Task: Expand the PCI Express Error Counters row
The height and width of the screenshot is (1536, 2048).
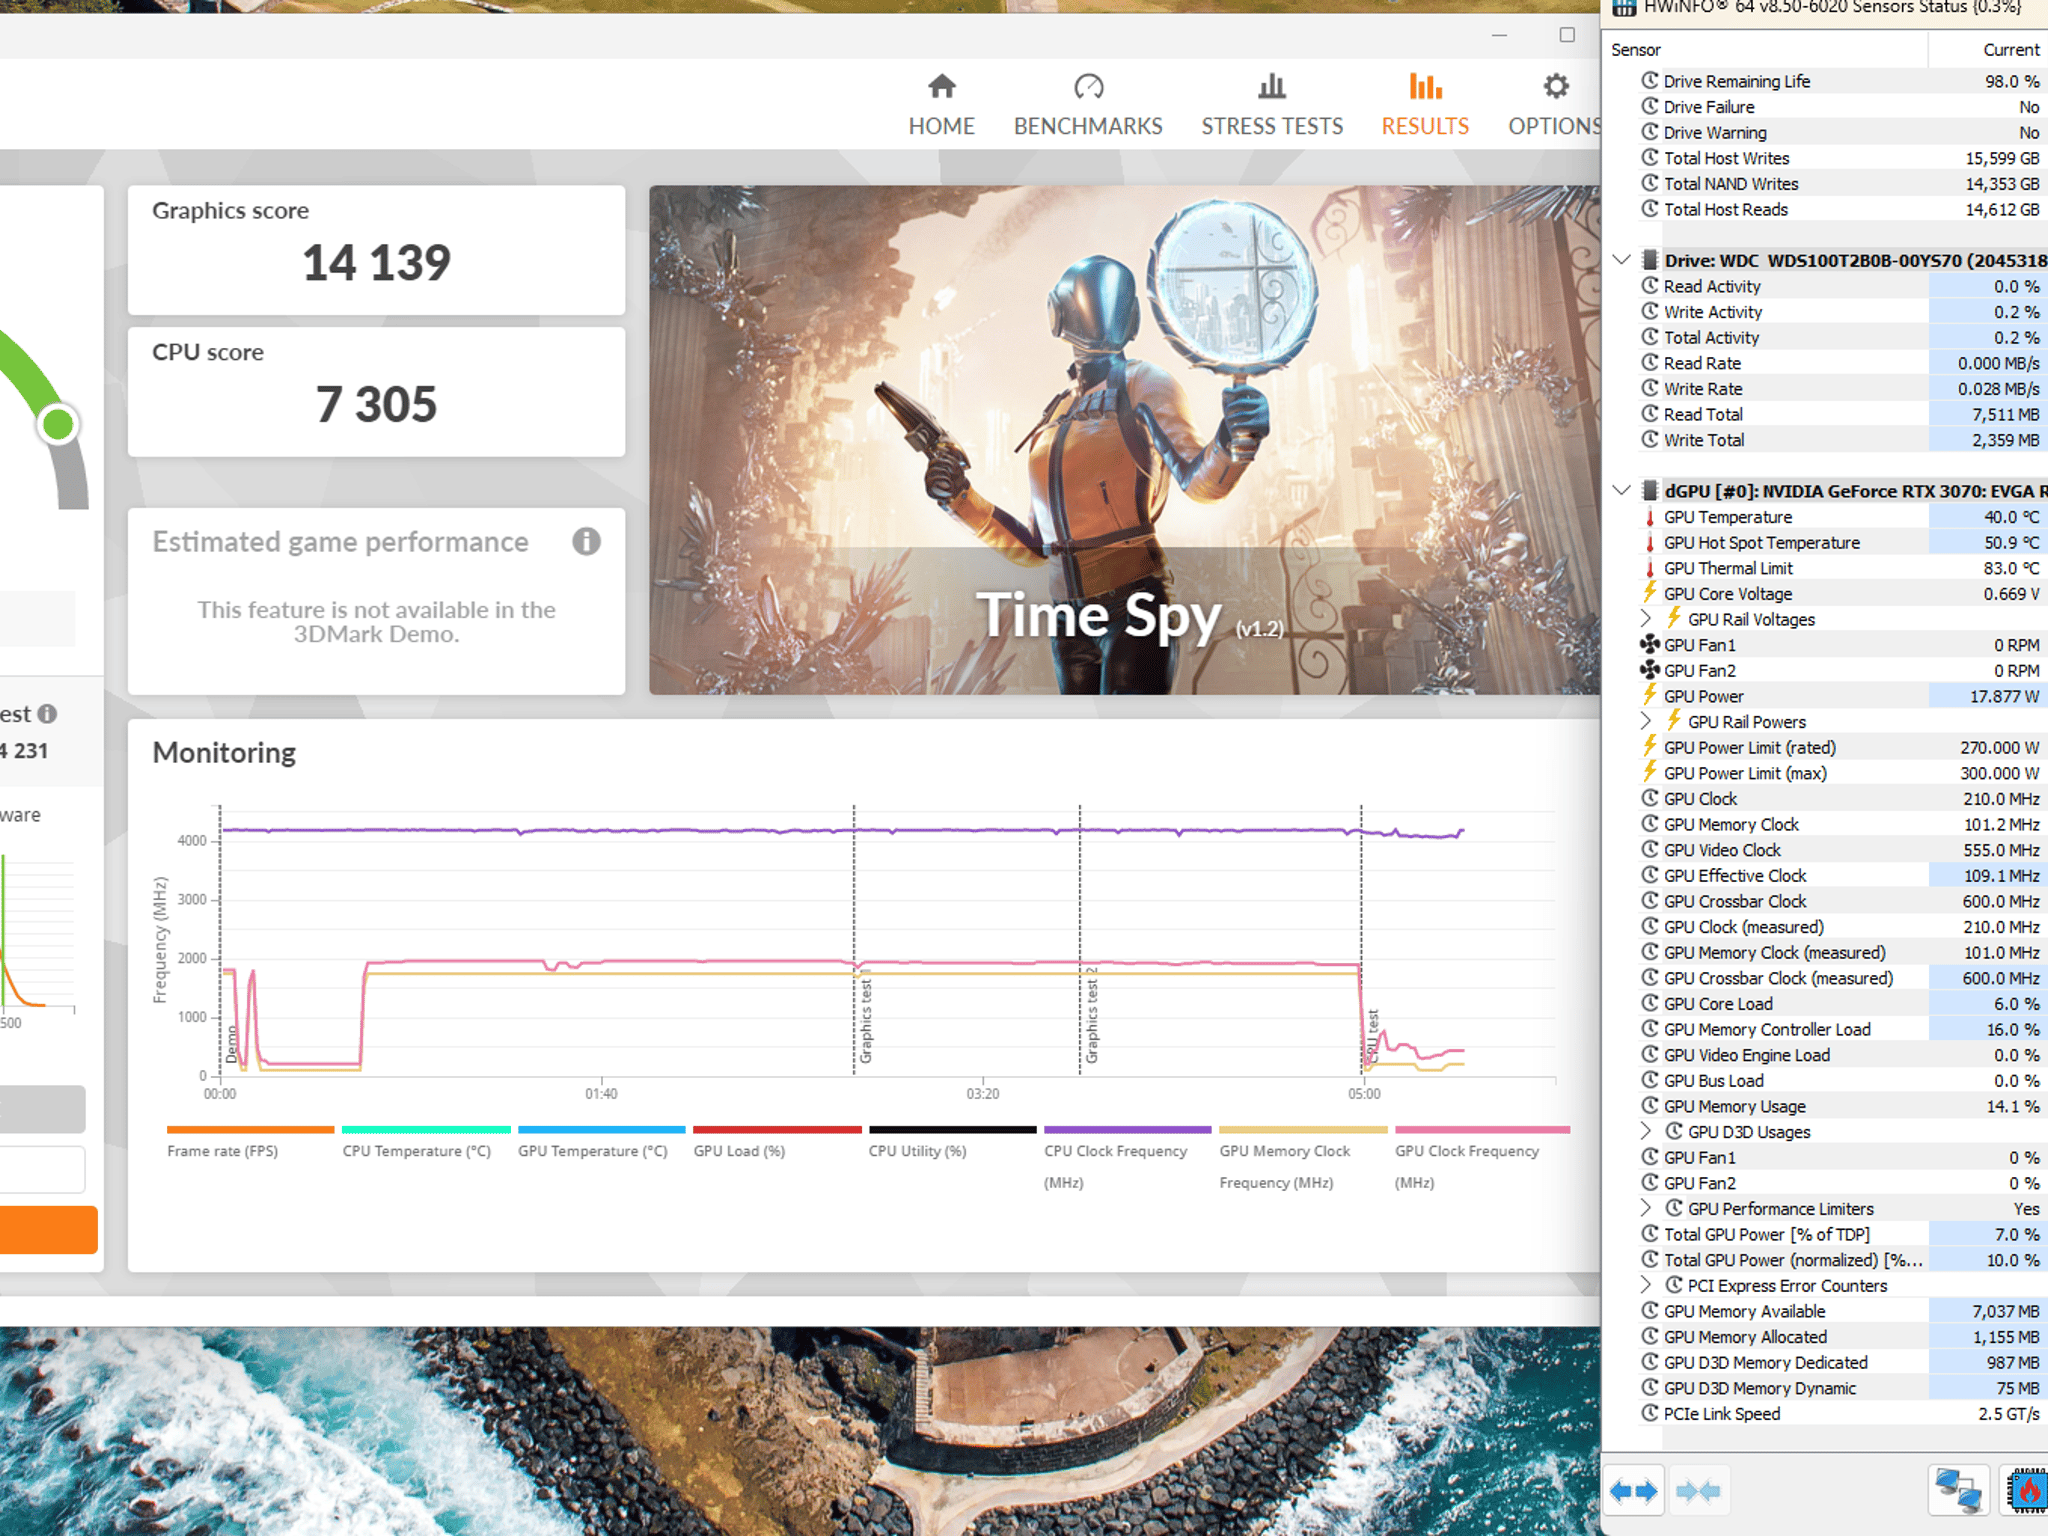Action: point(1646,1285)
